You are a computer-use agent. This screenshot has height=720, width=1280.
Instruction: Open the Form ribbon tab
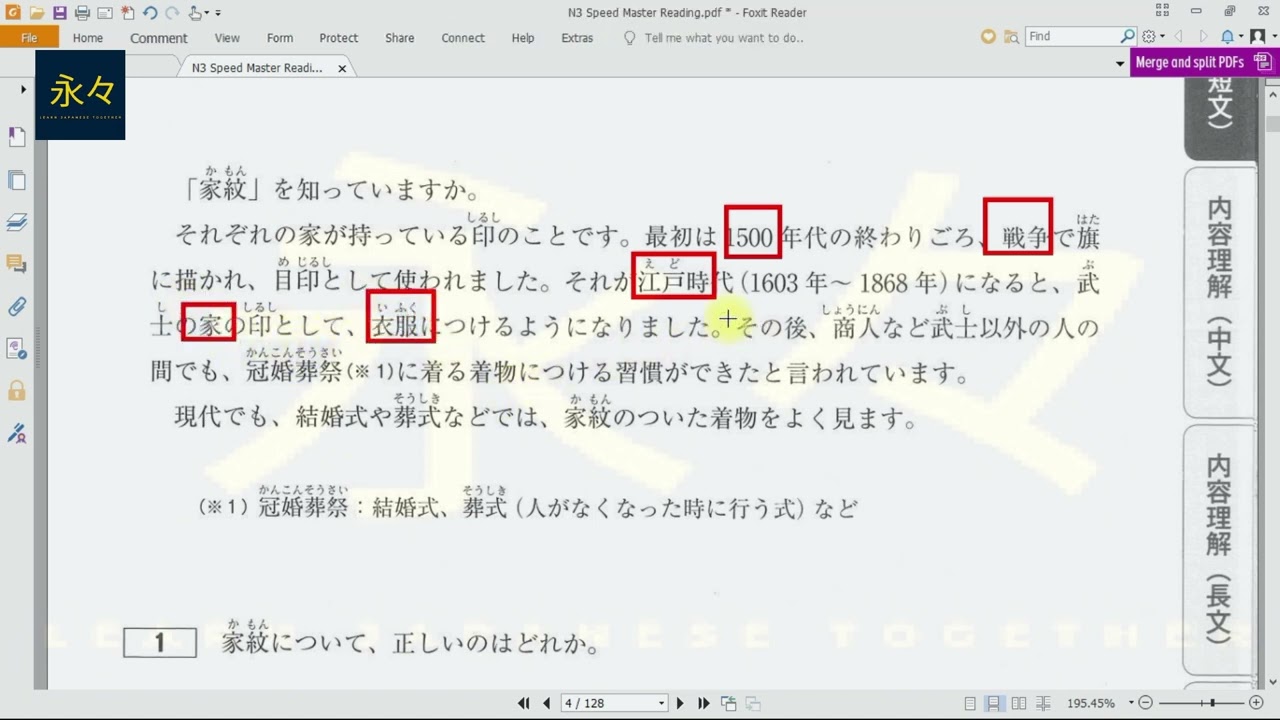coord(280,38)
